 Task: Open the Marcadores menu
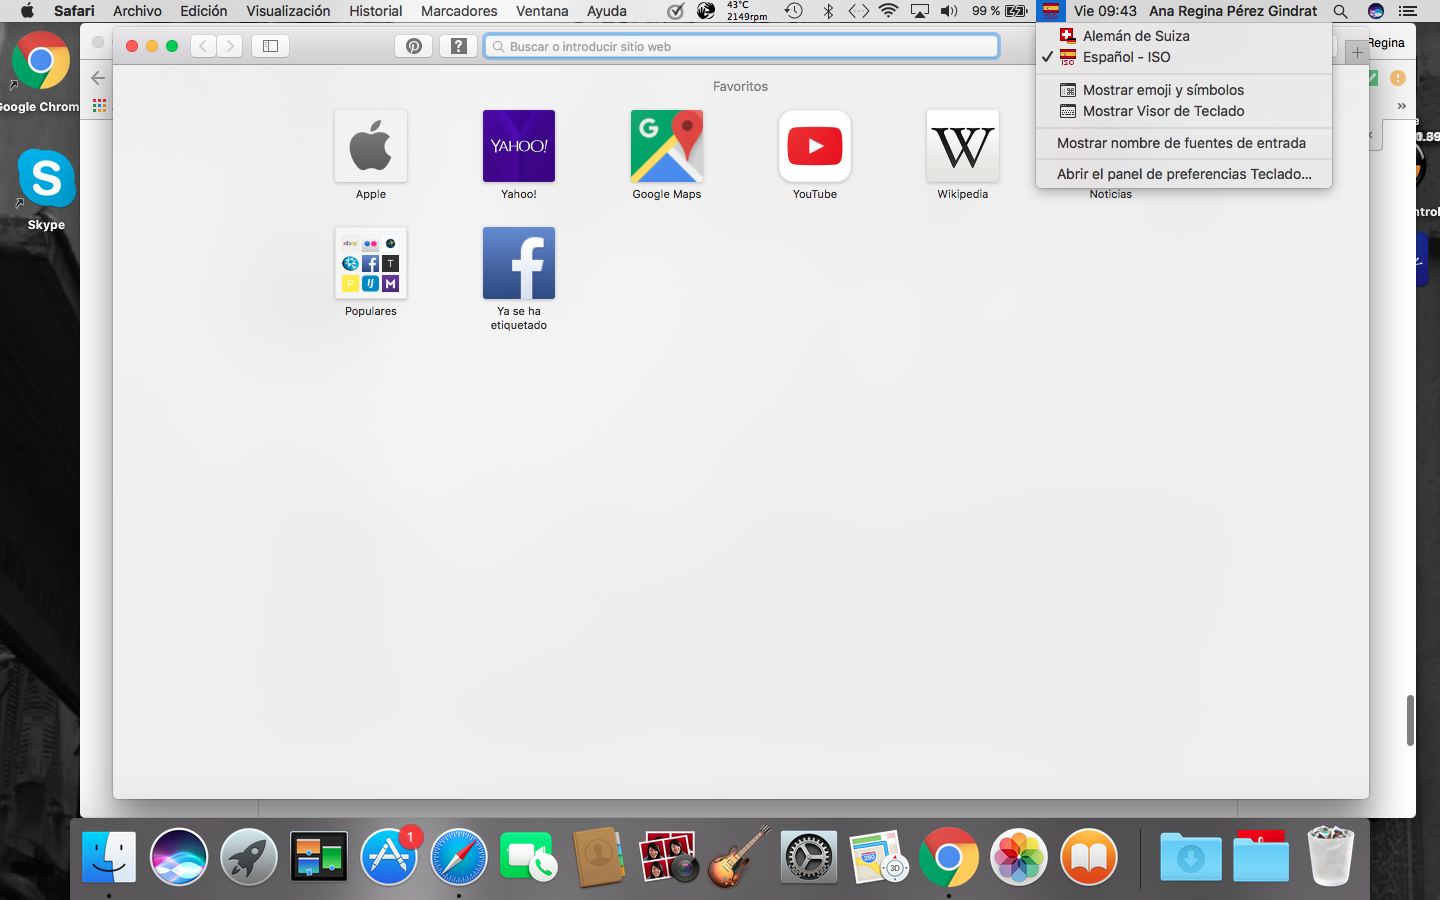[x=459, y=11]
